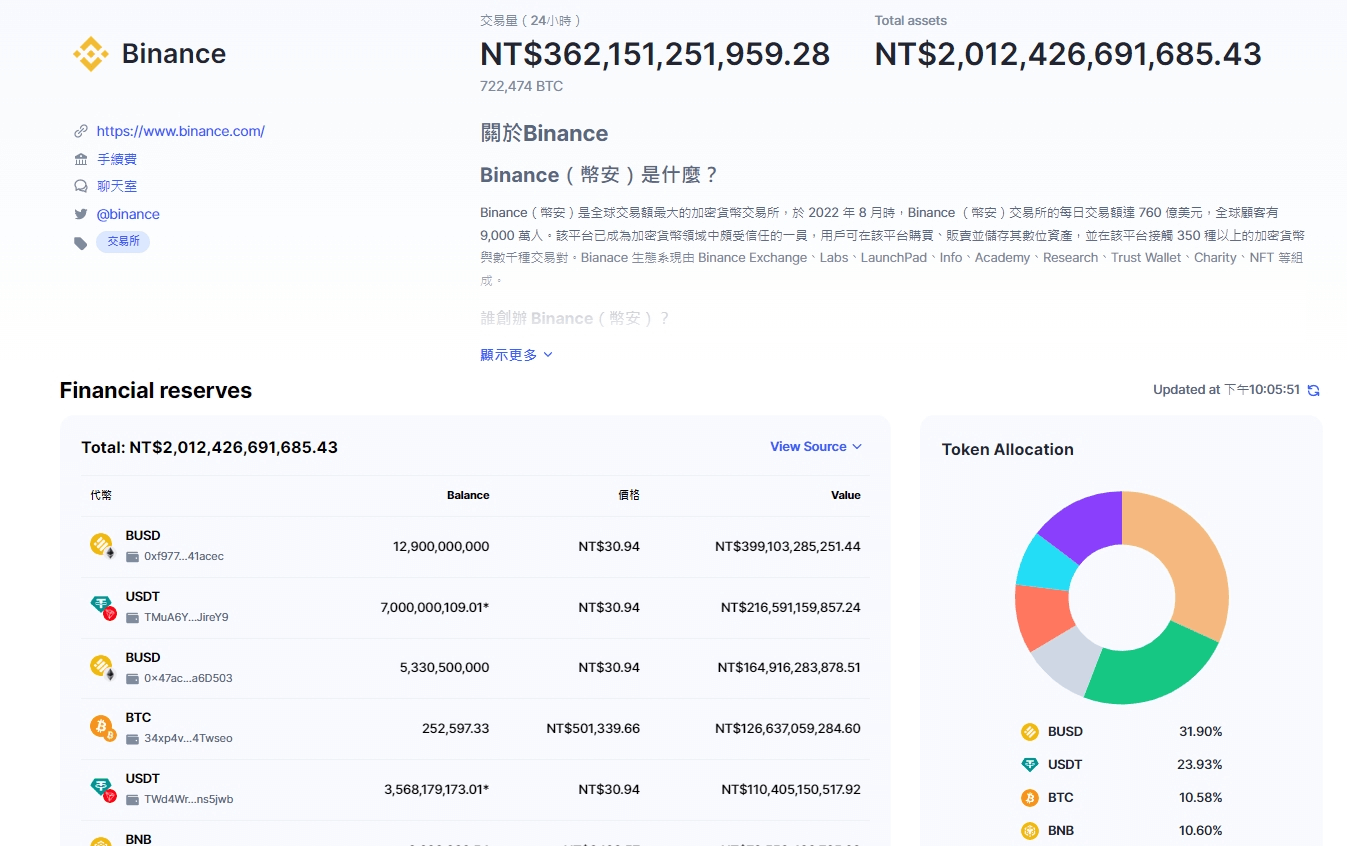The height and width of the screenshot is (846, 1347).
Task: Click the 代幣 column header
Action: pyautogui.click(x=101, y=495)
